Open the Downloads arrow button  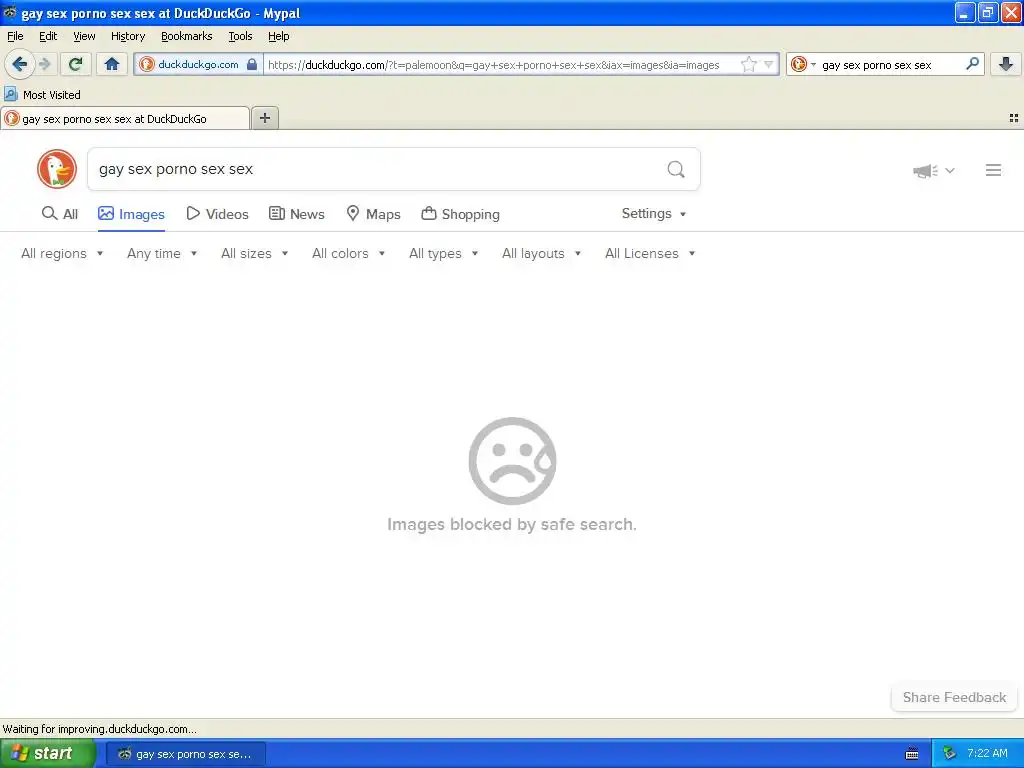point(1006,64)
